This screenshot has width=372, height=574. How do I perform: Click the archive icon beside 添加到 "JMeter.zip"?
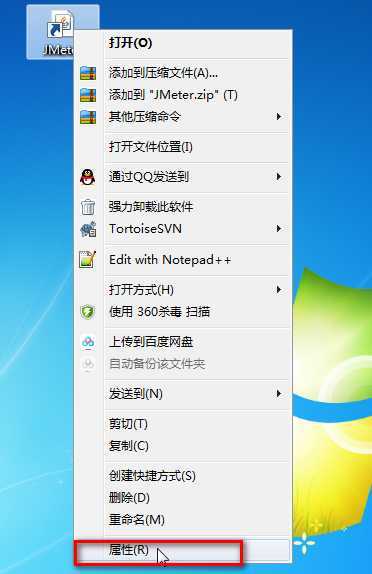pyautogui.click(x=88, y=95)
